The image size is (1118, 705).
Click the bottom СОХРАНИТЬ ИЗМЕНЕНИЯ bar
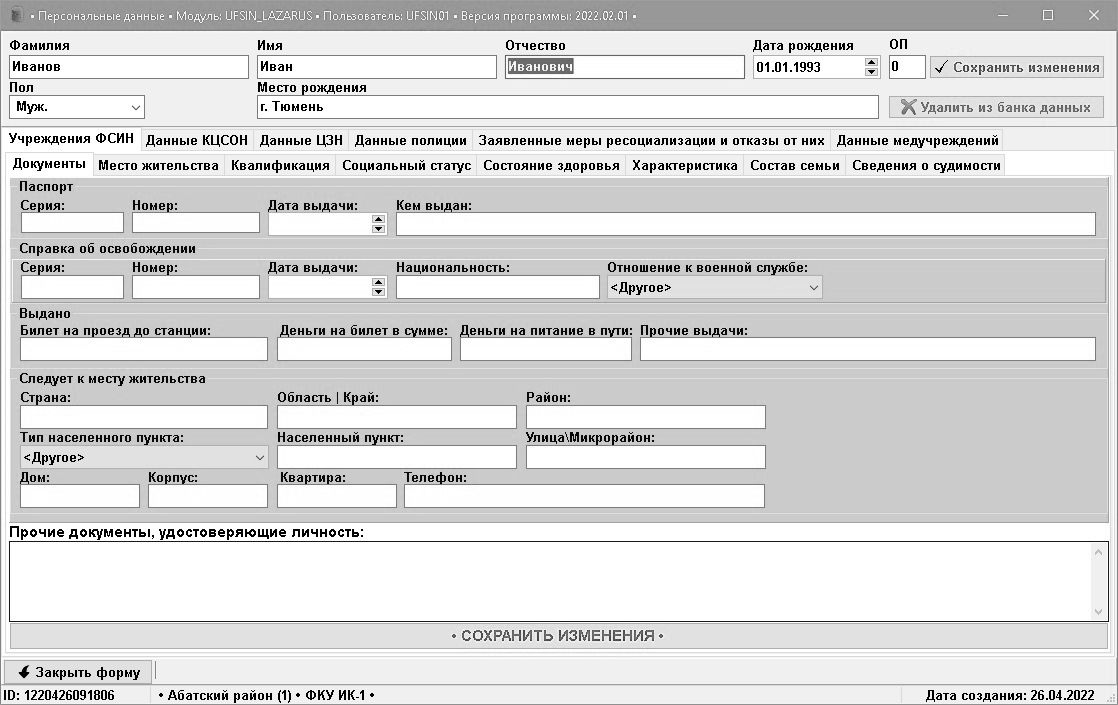coord(558,636)
